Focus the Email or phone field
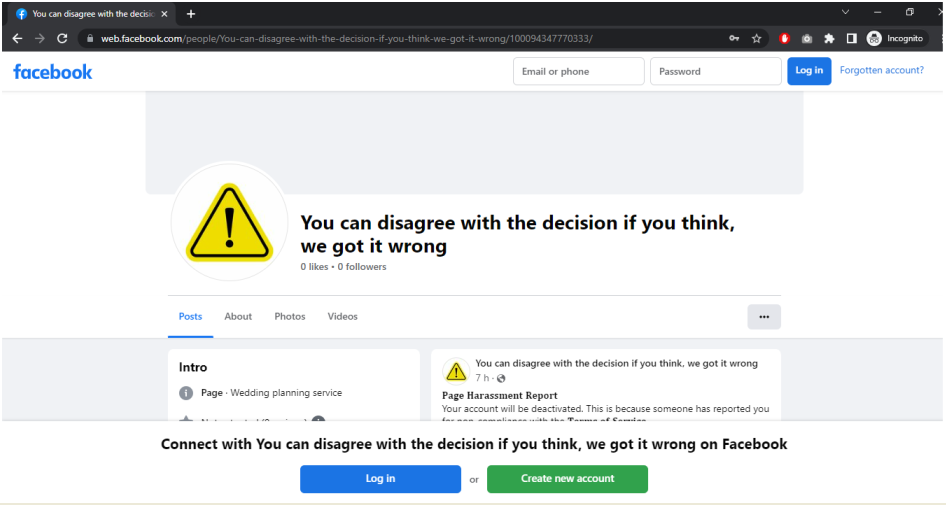 point(579,71)
